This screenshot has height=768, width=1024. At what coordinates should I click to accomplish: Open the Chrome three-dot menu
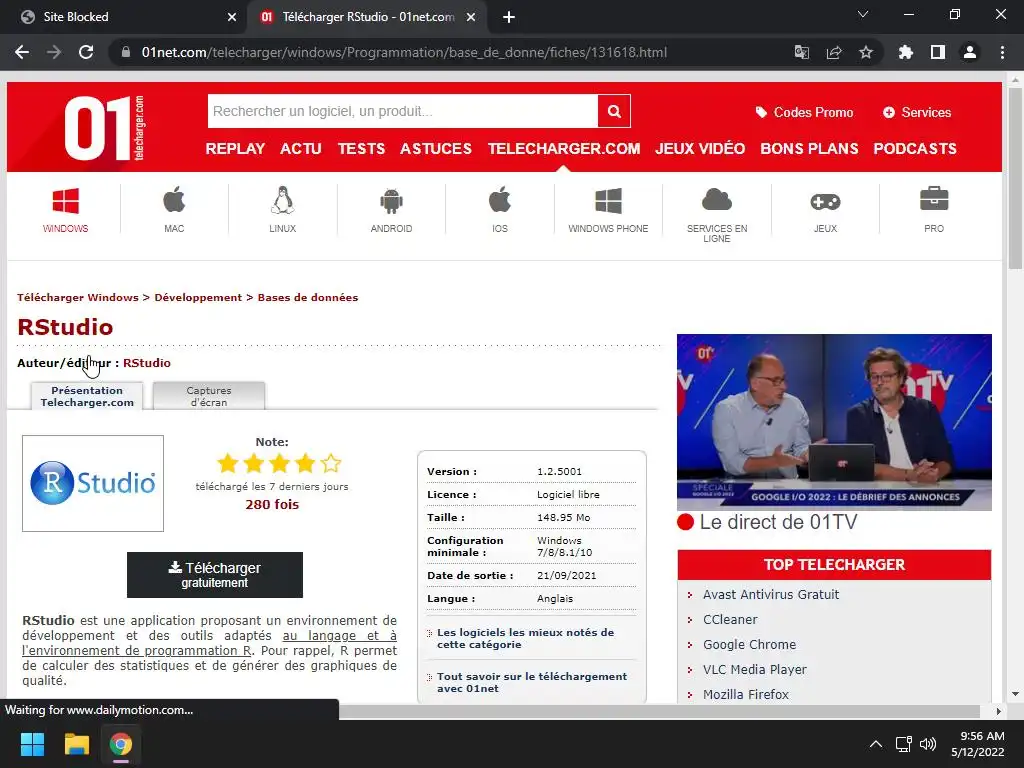tap(1002, 52)
